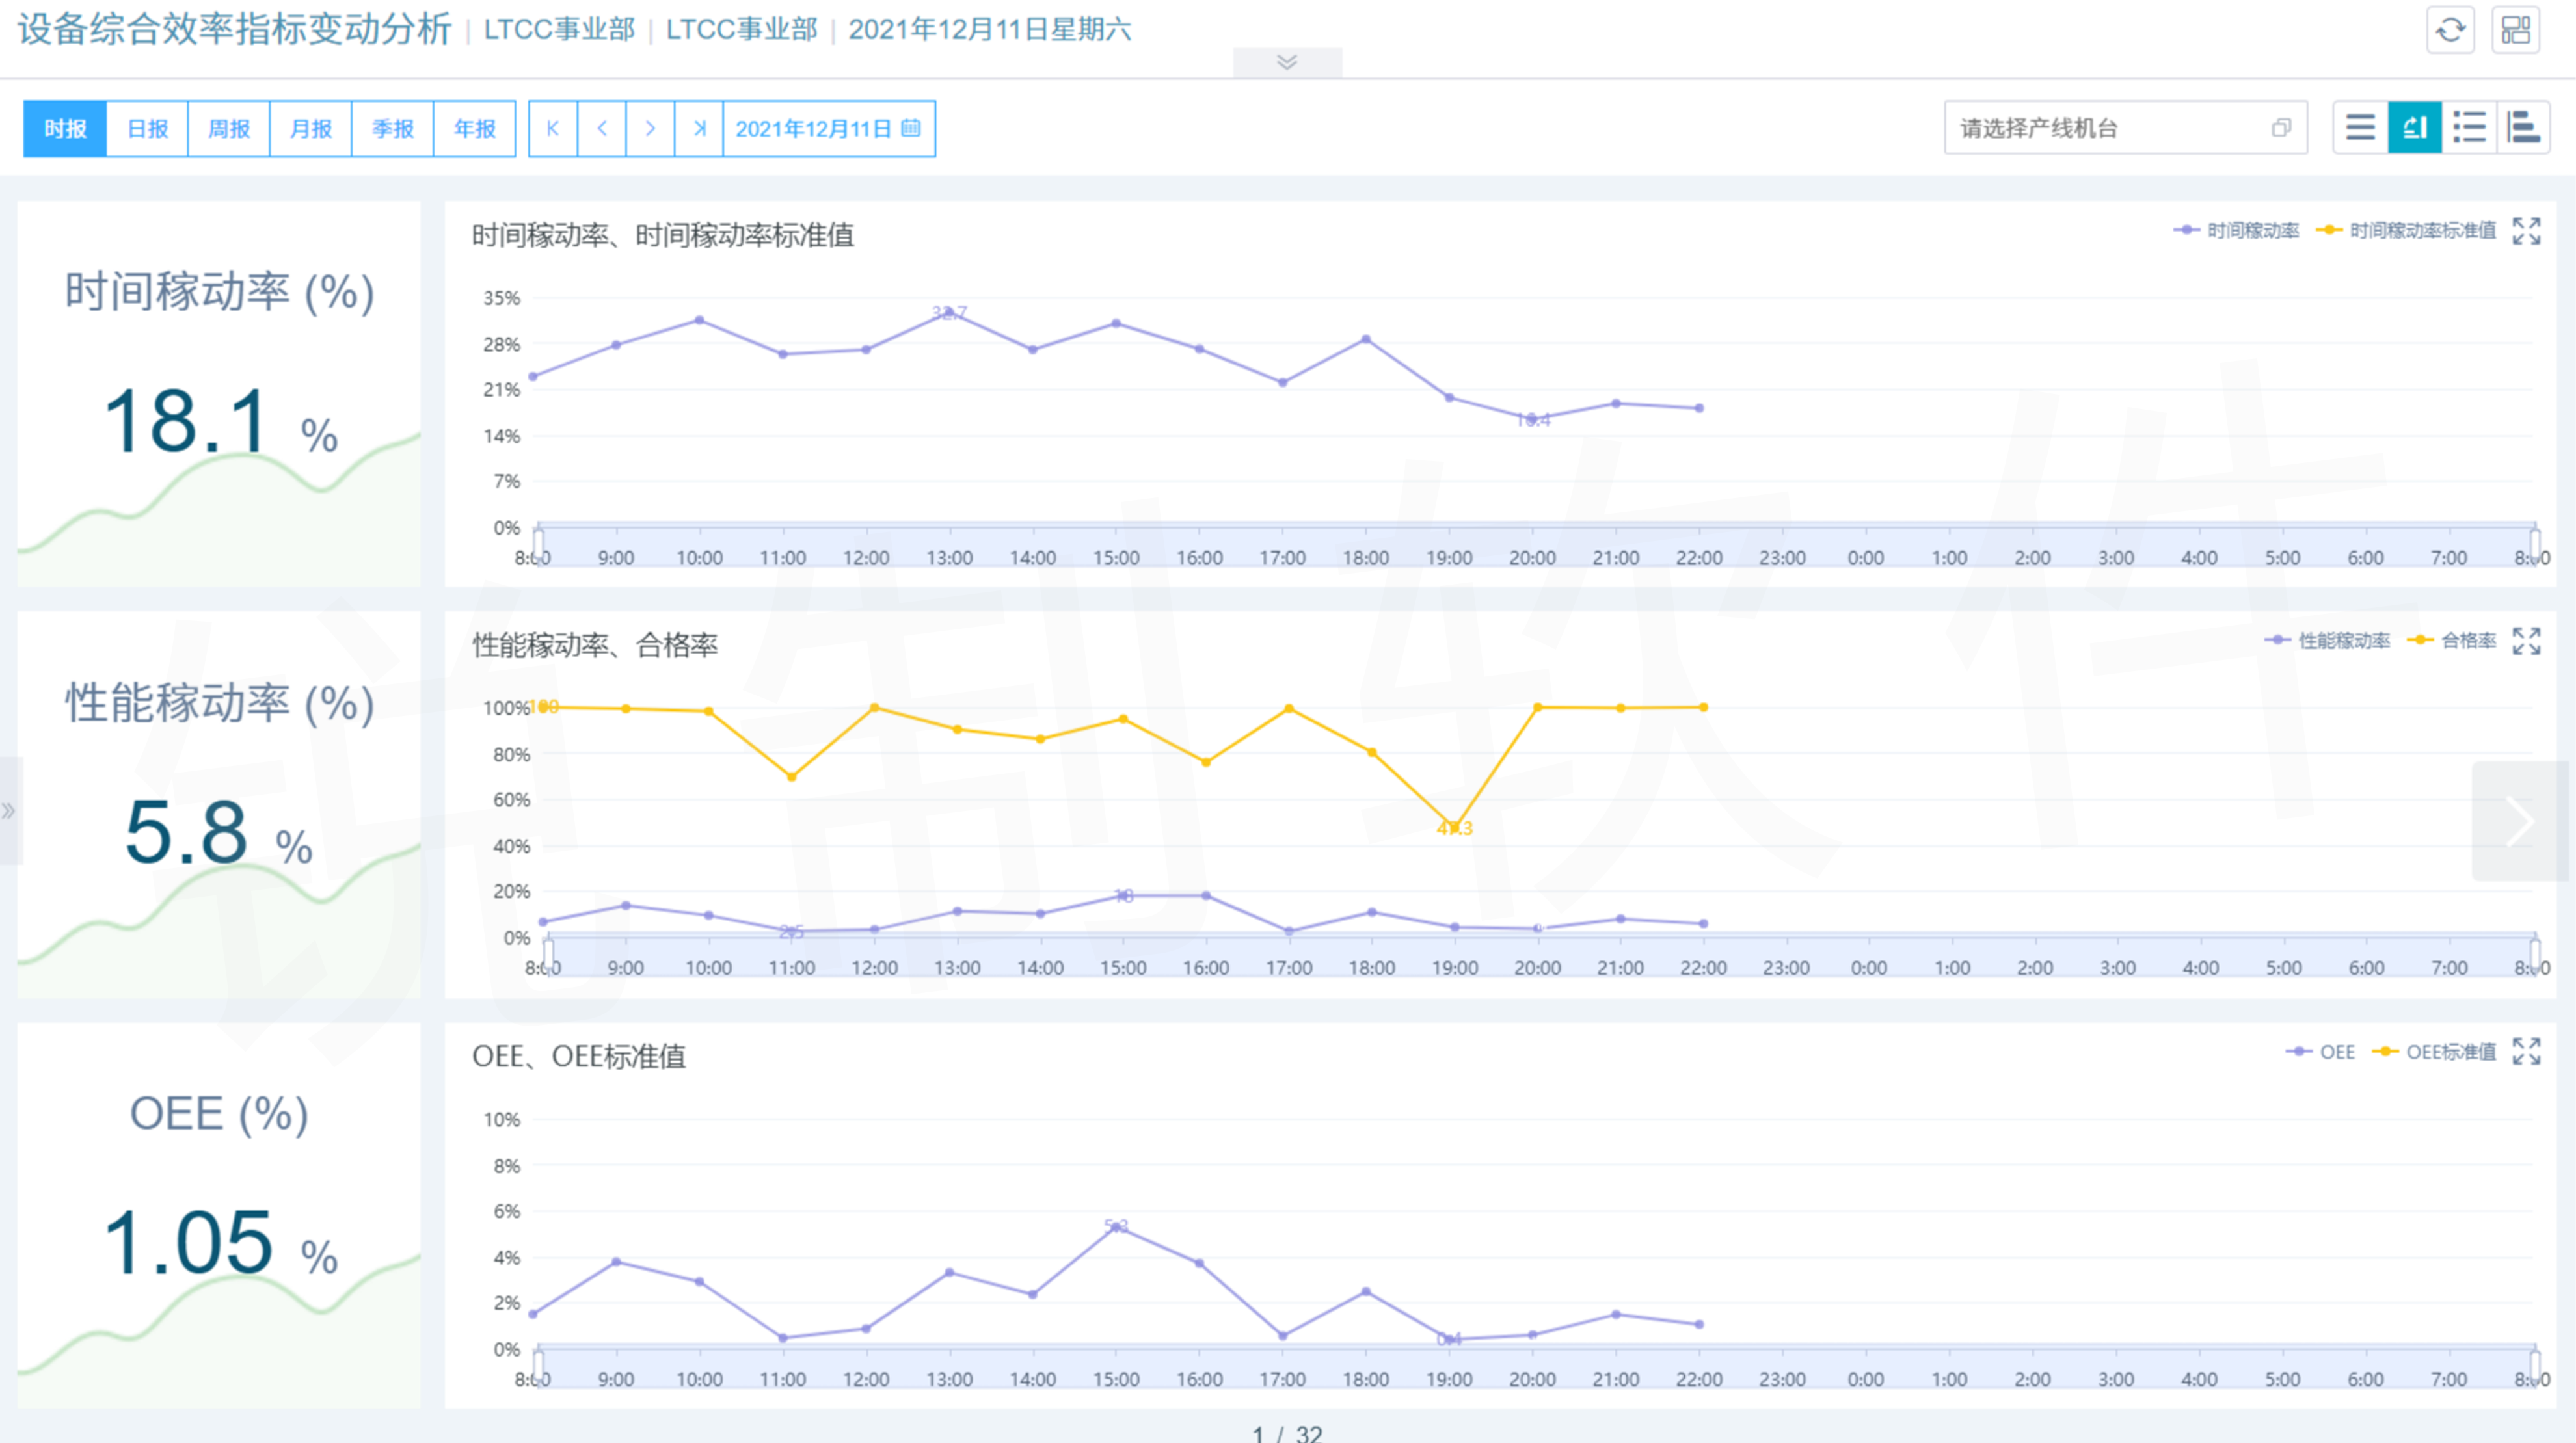Open the 2021年12月11日 date picker
The image size is (2576, 1443).
828,128
